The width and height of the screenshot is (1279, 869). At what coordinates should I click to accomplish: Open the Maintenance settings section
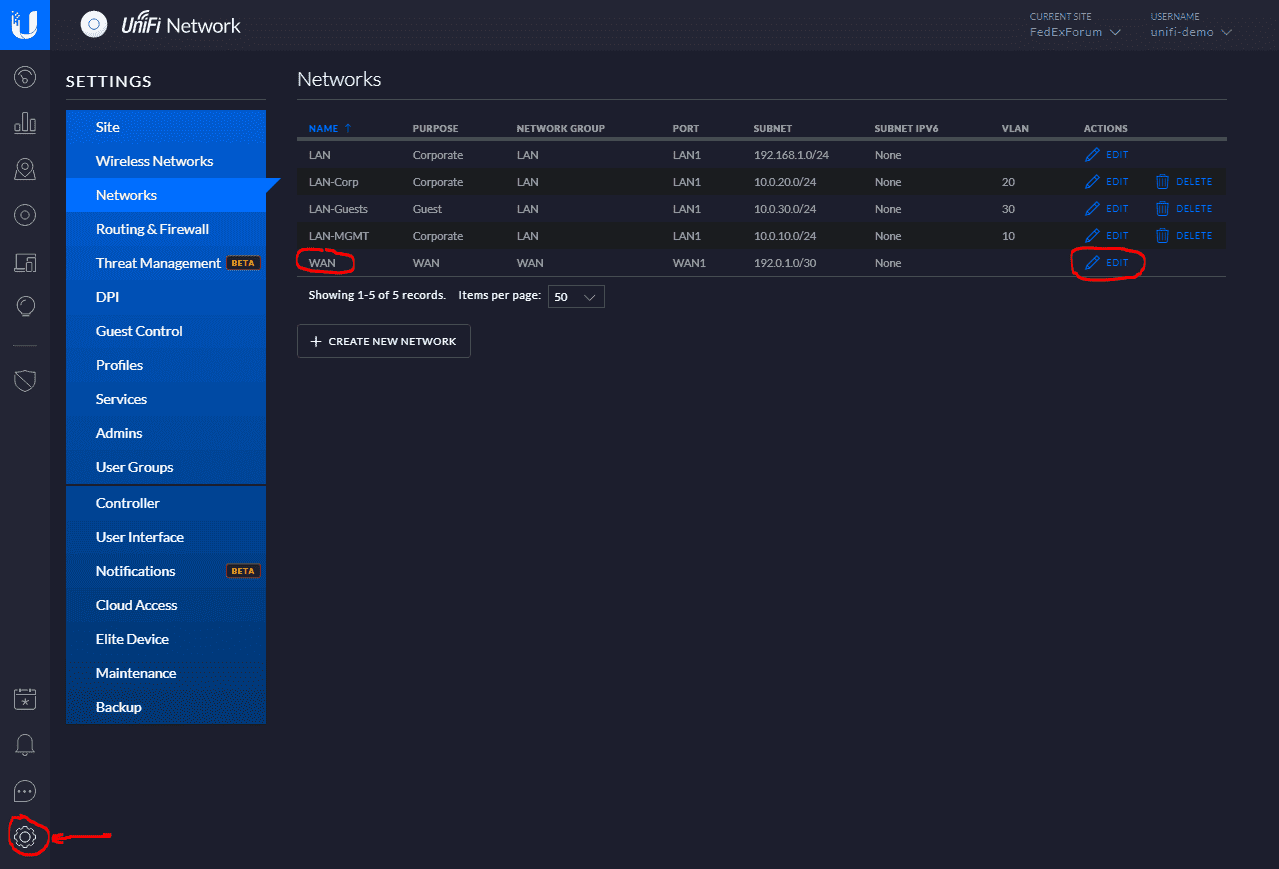click(166, 673)
